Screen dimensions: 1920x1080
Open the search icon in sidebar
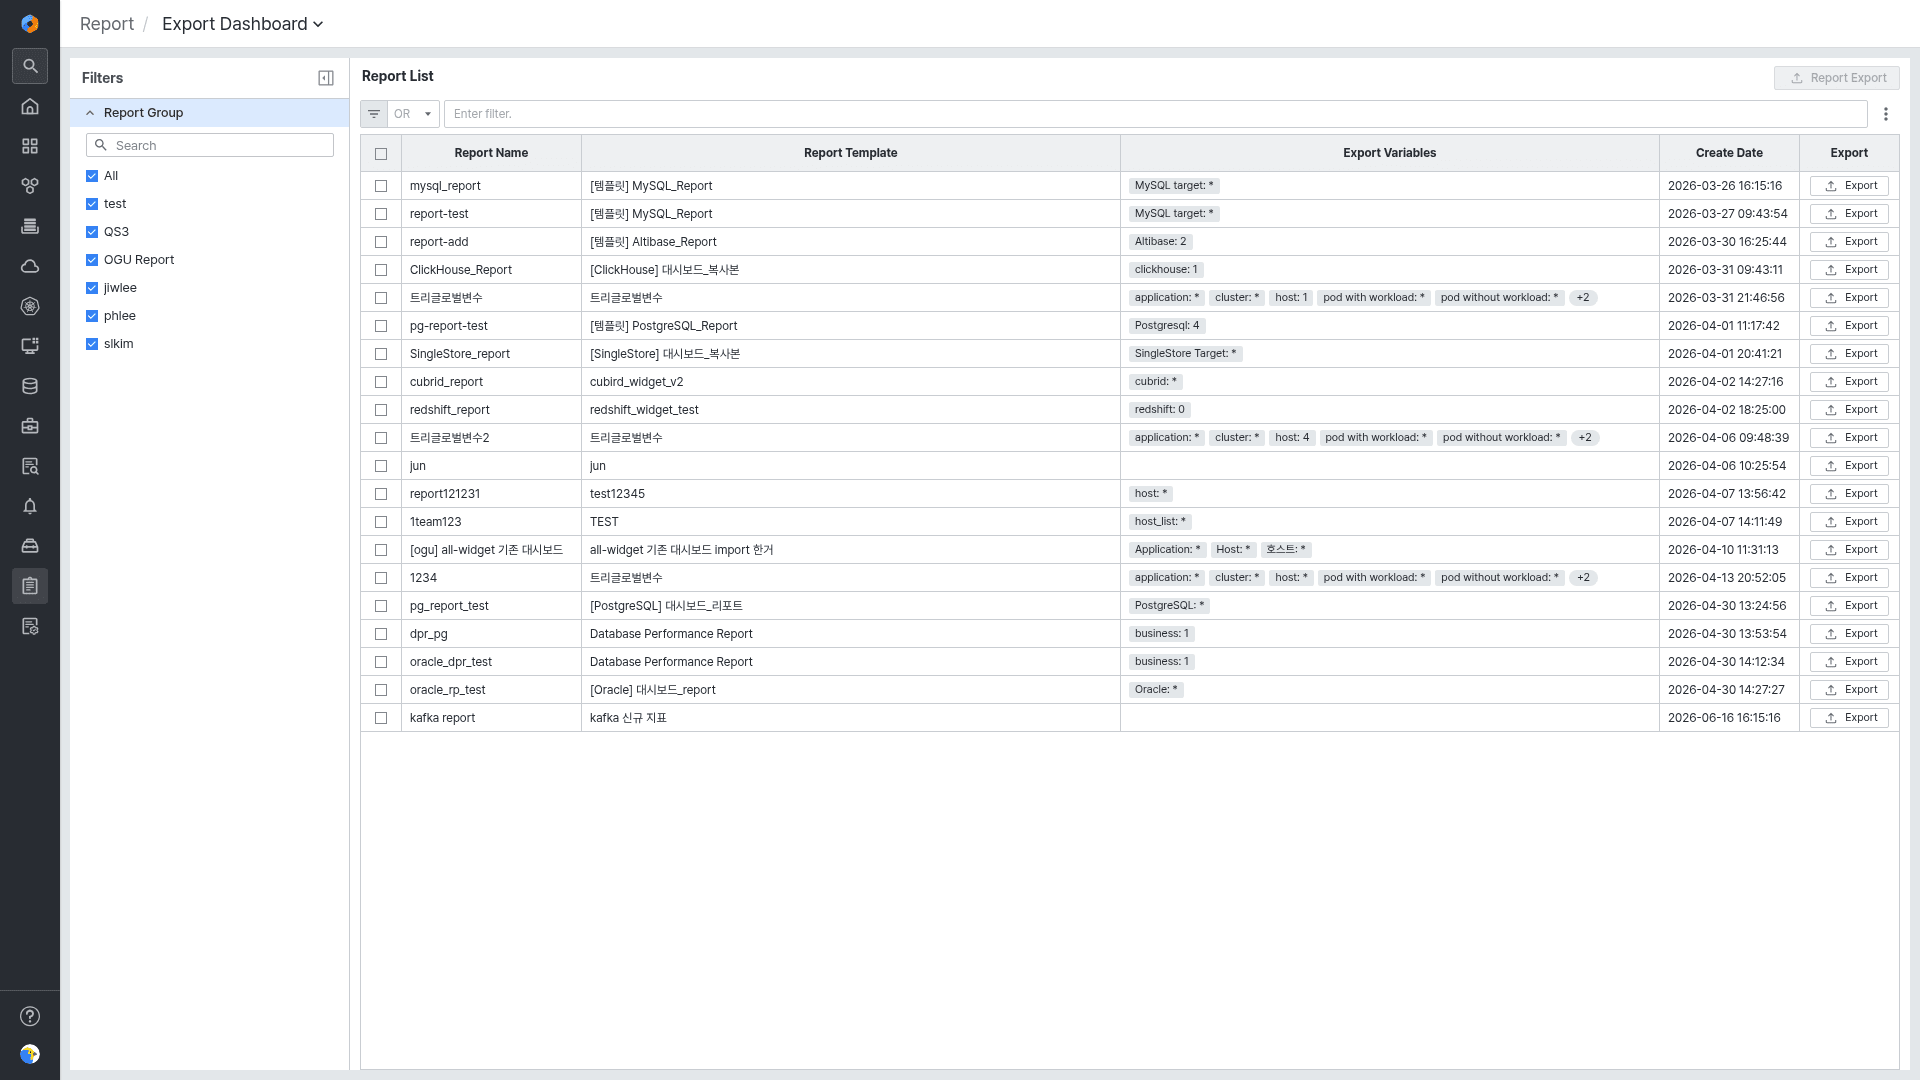tap(30, 66)
